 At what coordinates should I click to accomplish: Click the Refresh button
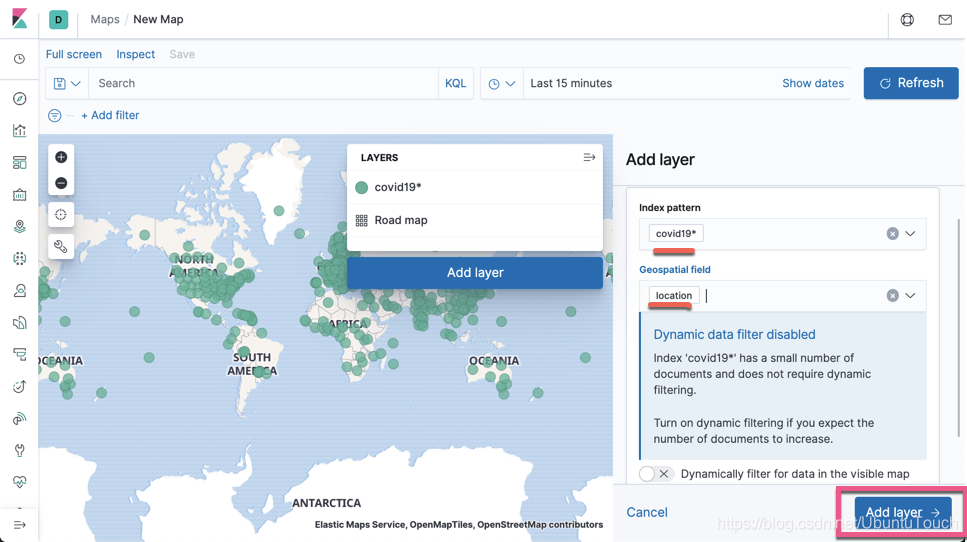(911, 83)
